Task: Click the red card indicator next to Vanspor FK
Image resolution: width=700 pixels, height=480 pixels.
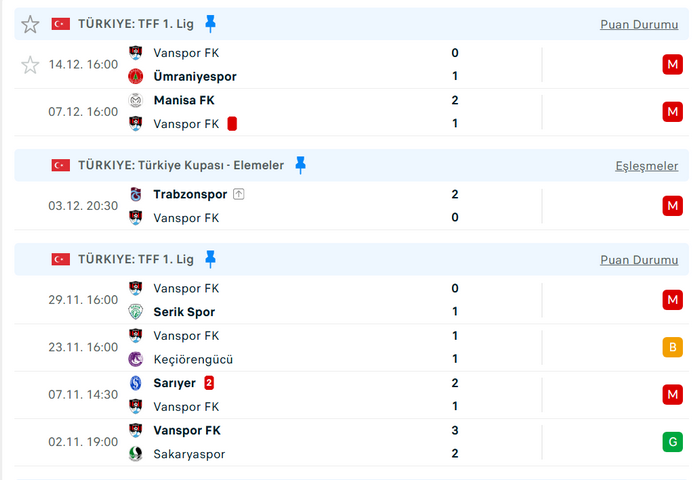Action: click(232, 124)
